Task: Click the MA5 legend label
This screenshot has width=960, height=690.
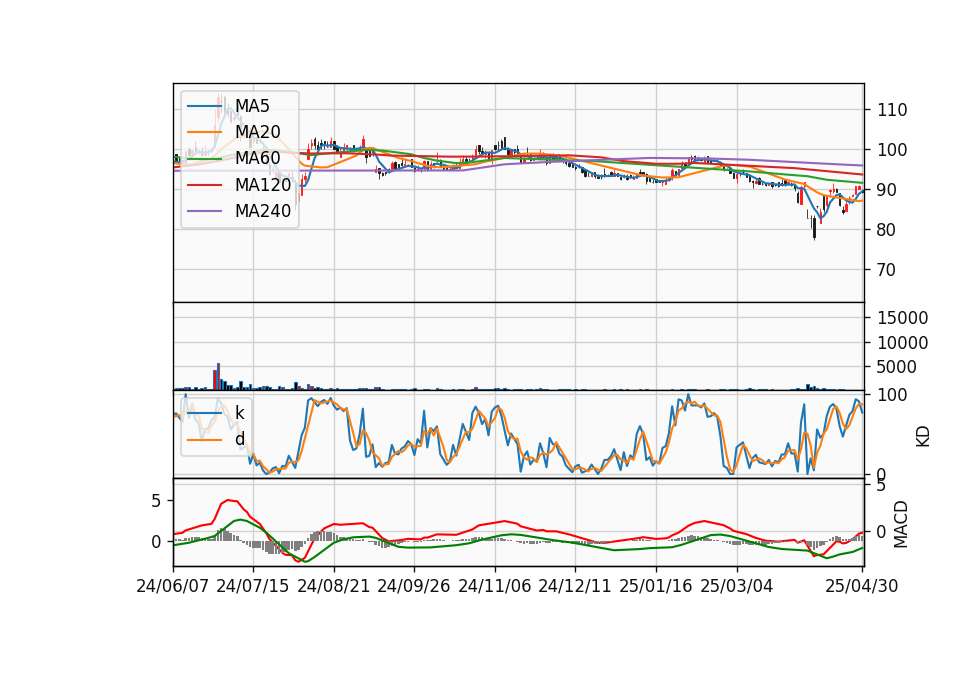Action: 252,106
